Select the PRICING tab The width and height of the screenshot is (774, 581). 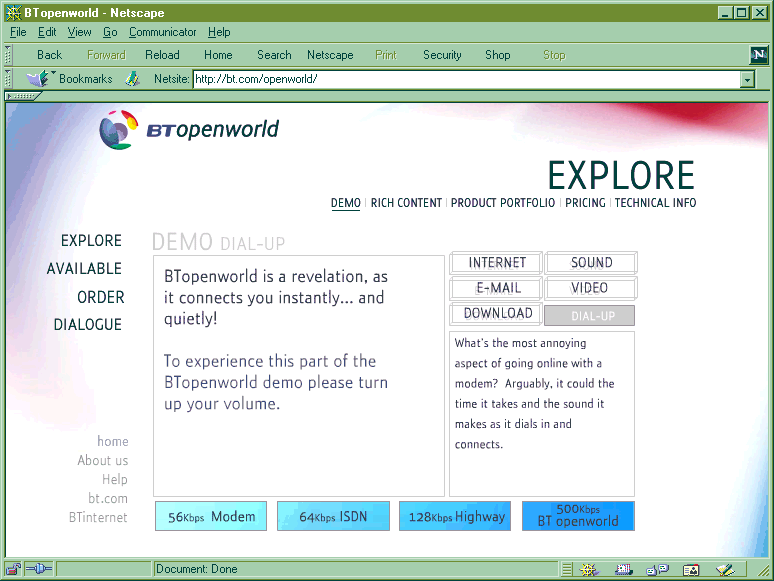[585, 203]
